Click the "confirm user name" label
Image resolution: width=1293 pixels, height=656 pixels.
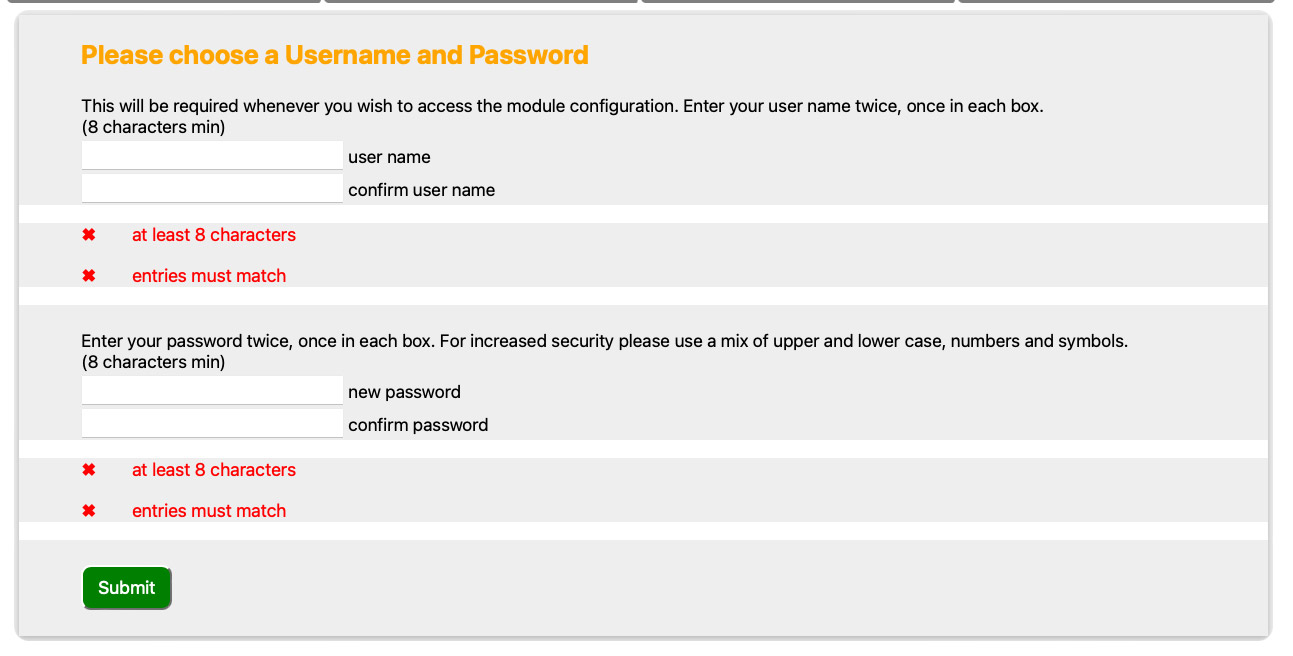(421, 190)
